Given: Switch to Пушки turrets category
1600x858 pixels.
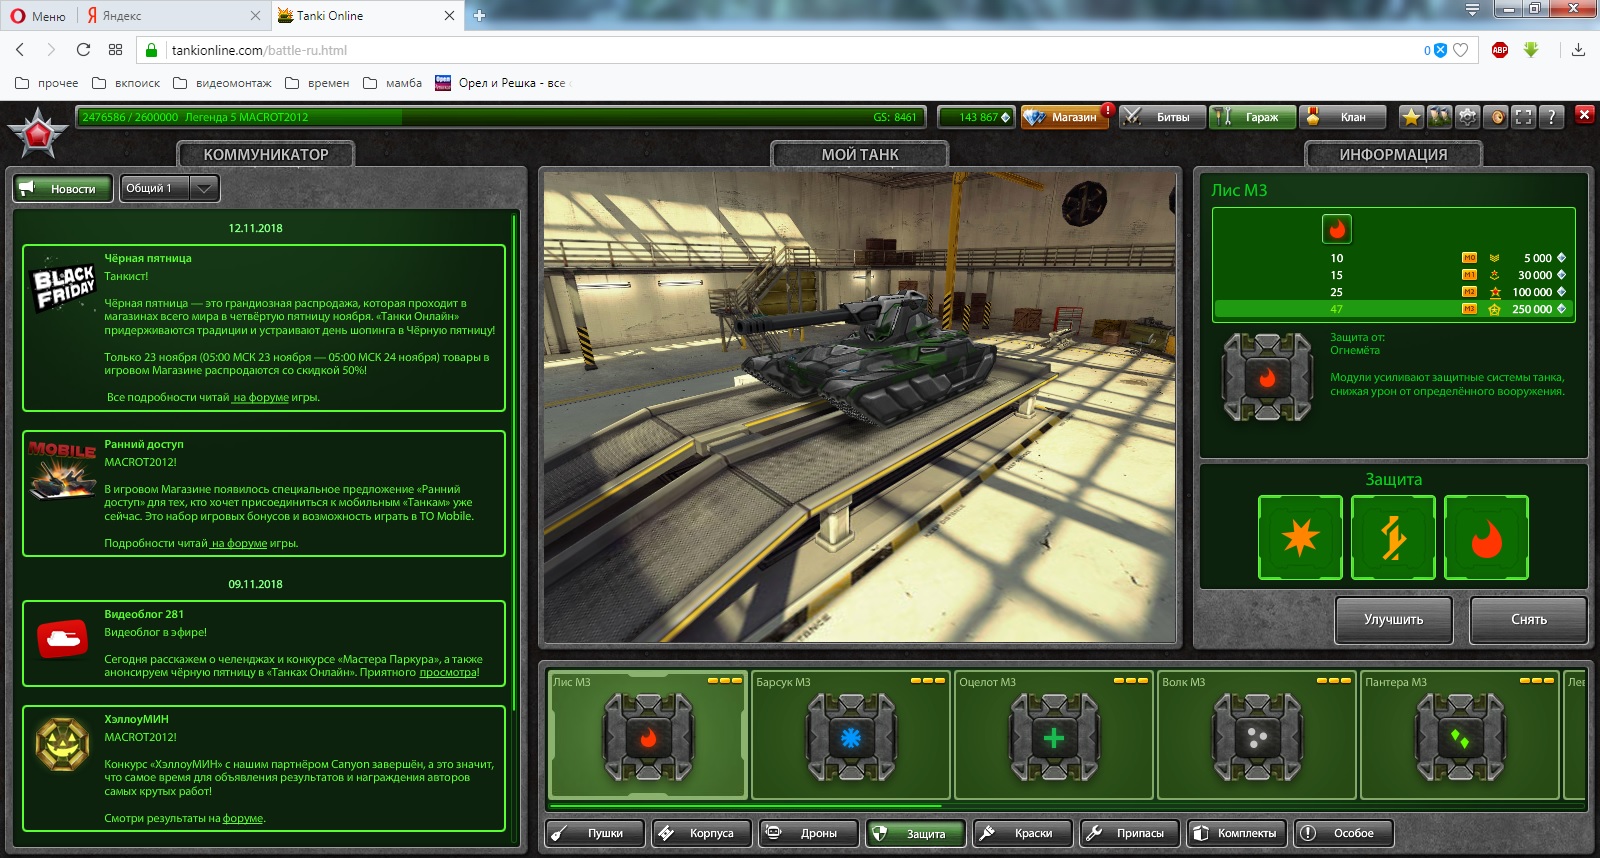Looking at the screenshot, I should pos(596,833).
